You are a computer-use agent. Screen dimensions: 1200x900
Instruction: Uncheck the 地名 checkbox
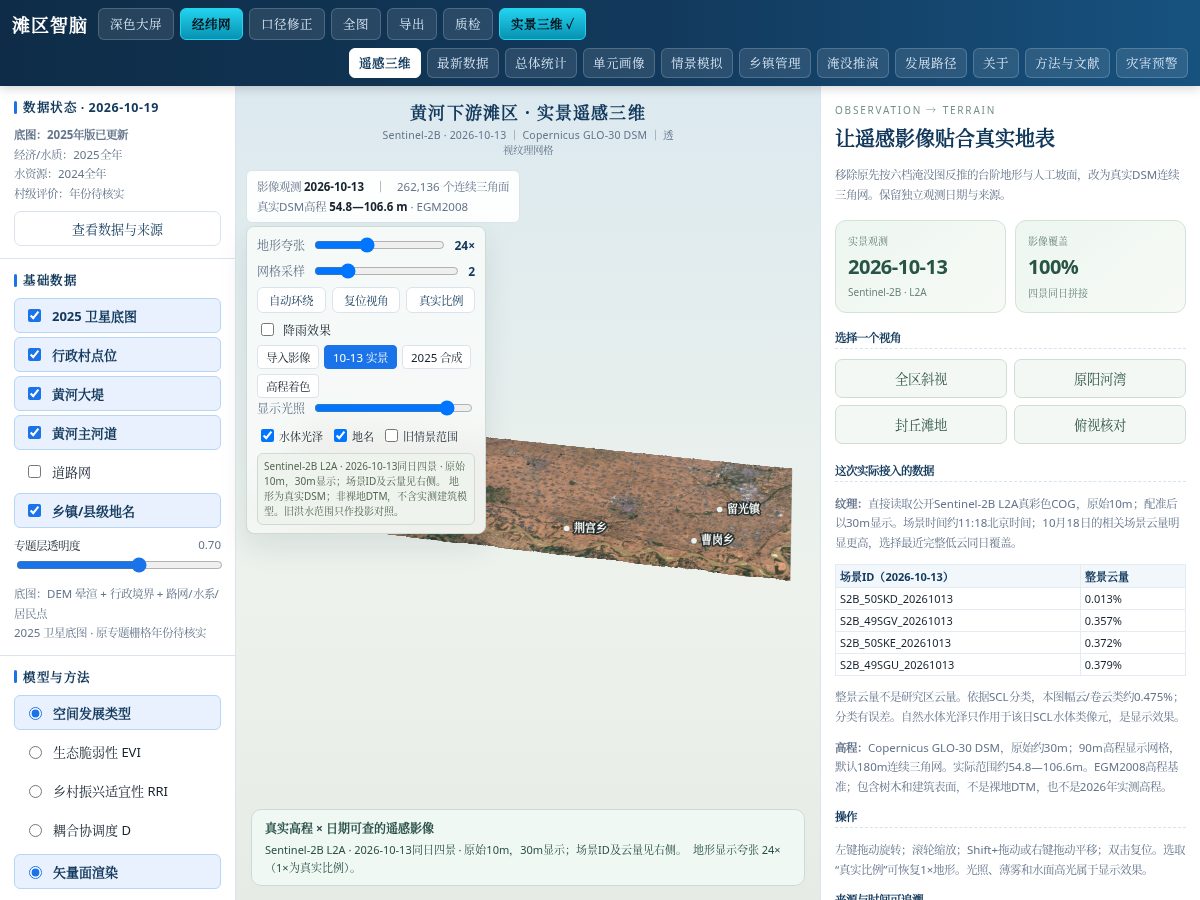tap(340, 436)
